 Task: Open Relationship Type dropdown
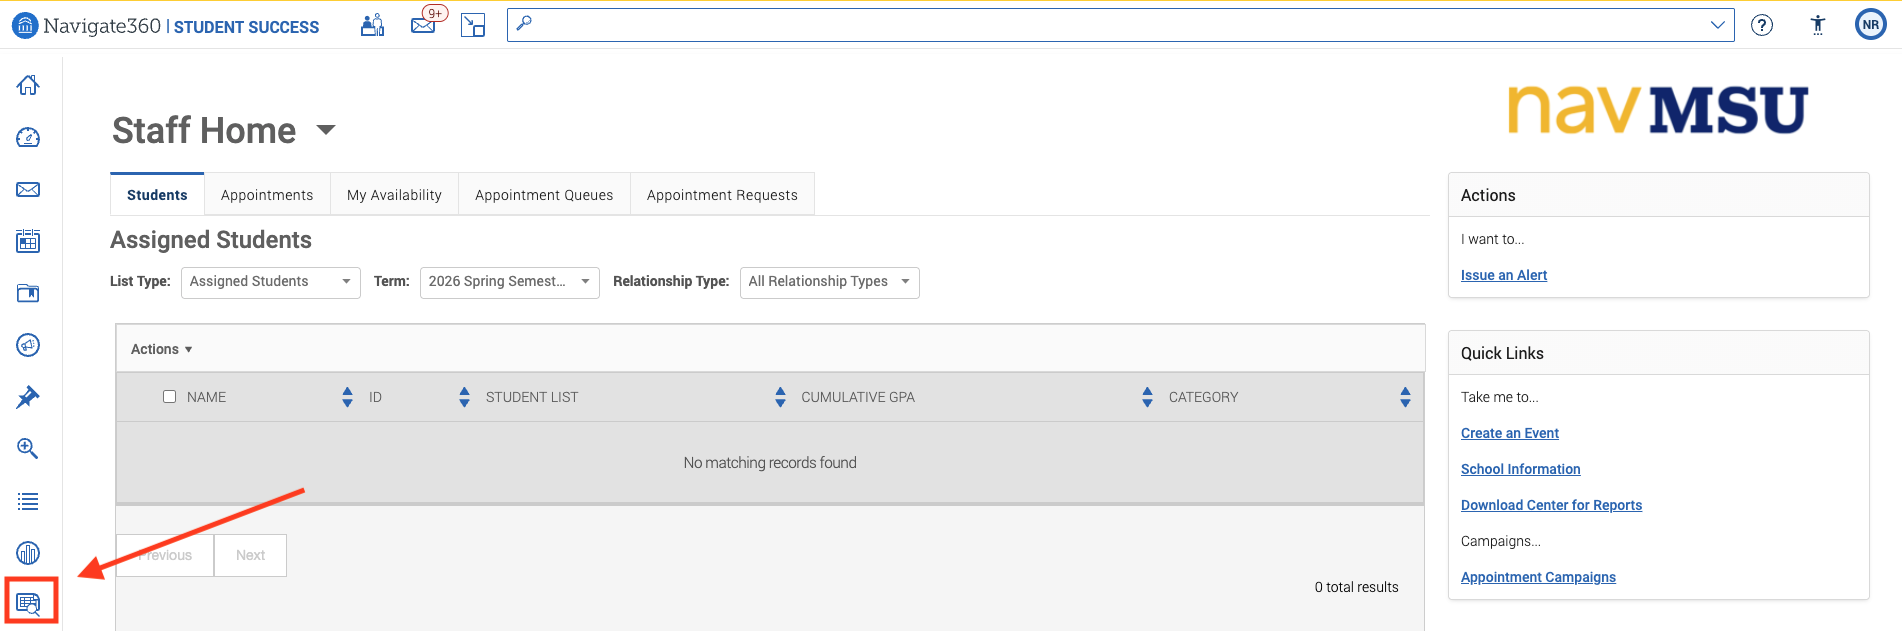point(830,282)
